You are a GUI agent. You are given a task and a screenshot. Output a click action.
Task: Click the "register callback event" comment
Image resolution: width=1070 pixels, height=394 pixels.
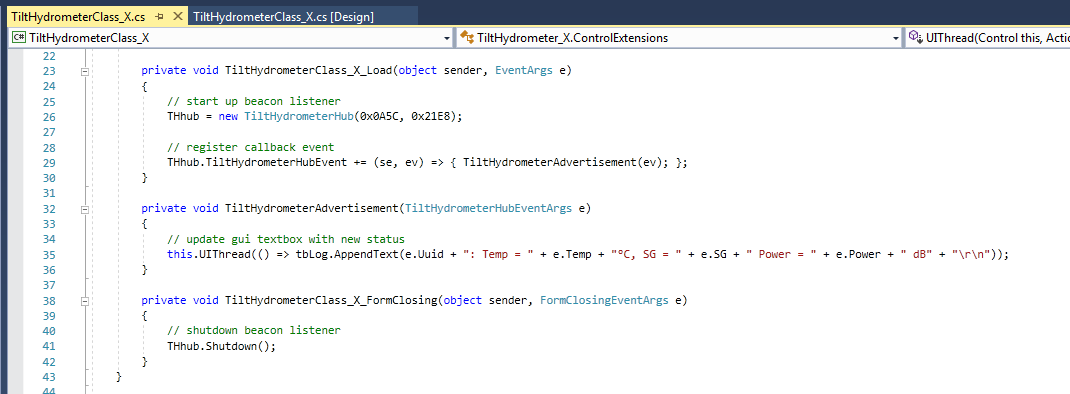[250, 147]
